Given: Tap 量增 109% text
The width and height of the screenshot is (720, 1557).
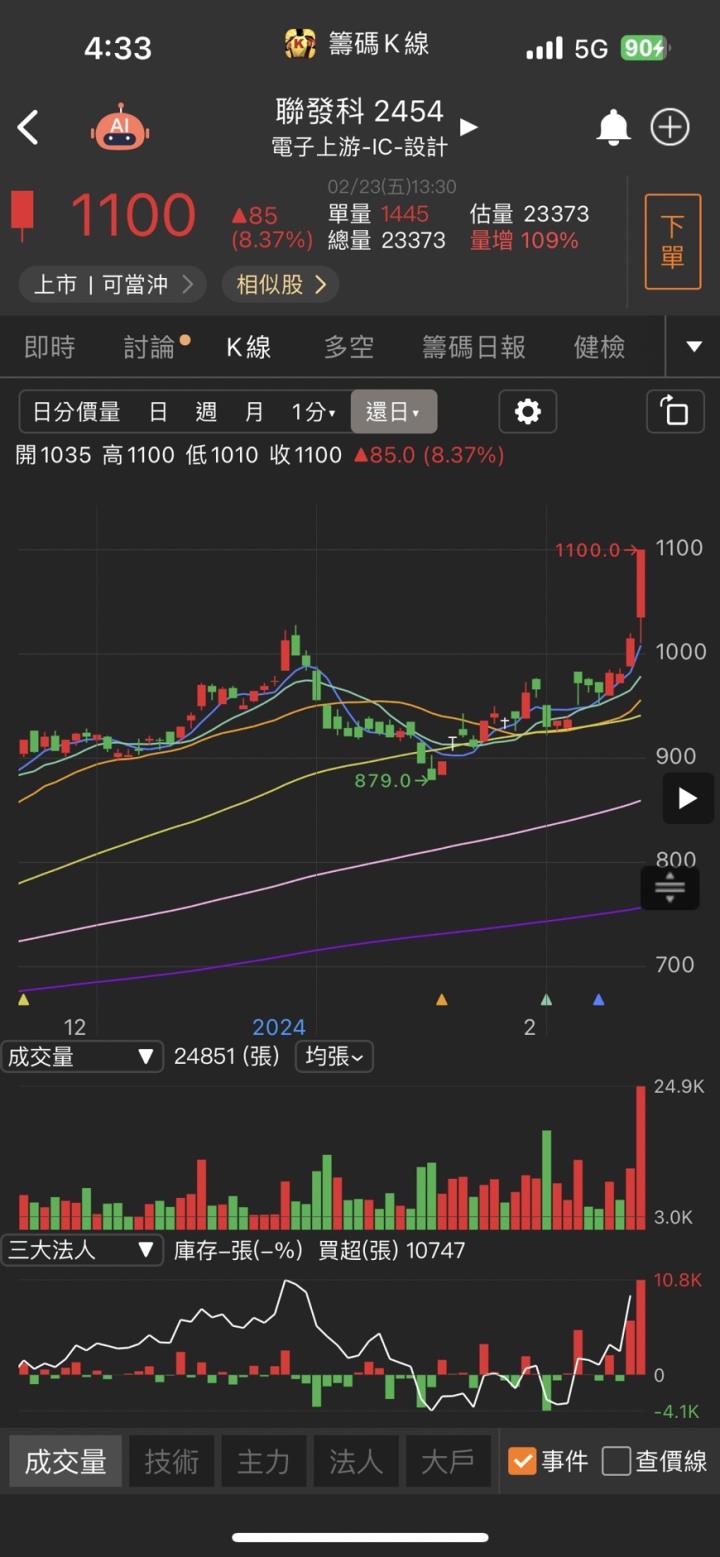Looking at the screenshot, I should (x=524, y=240).
